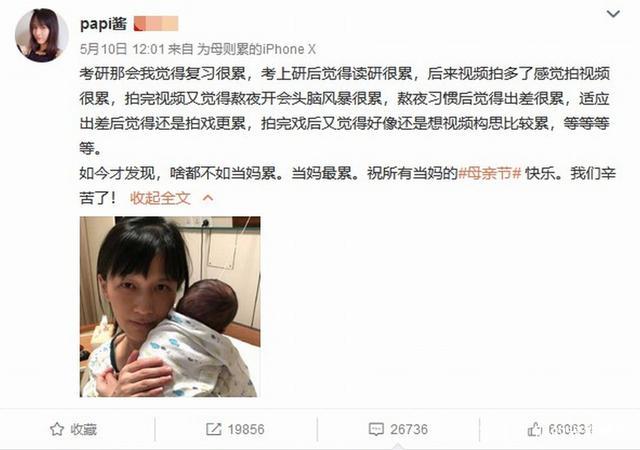Screen dimensions: 640x450
Task: Click the papi酱 profile avatar
Action: [41, 35]
